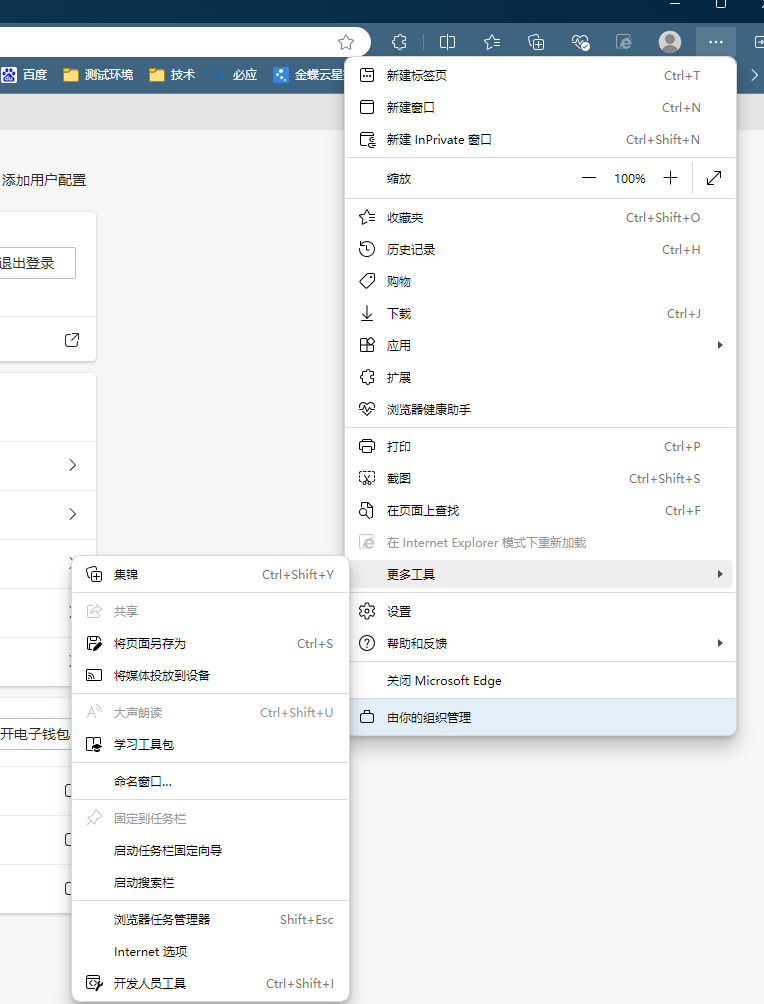
Task: Click 添加用户配置 on the settings page
Action: (44, 181)
